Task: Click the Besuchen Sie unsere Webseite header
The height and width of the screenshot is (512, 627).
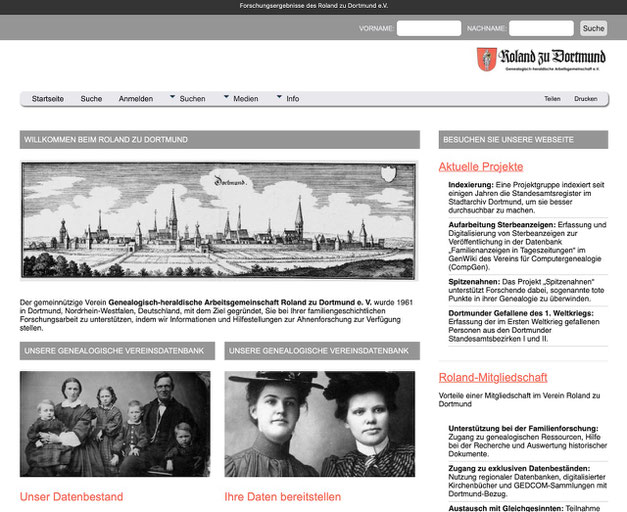Action: [523, 140]
